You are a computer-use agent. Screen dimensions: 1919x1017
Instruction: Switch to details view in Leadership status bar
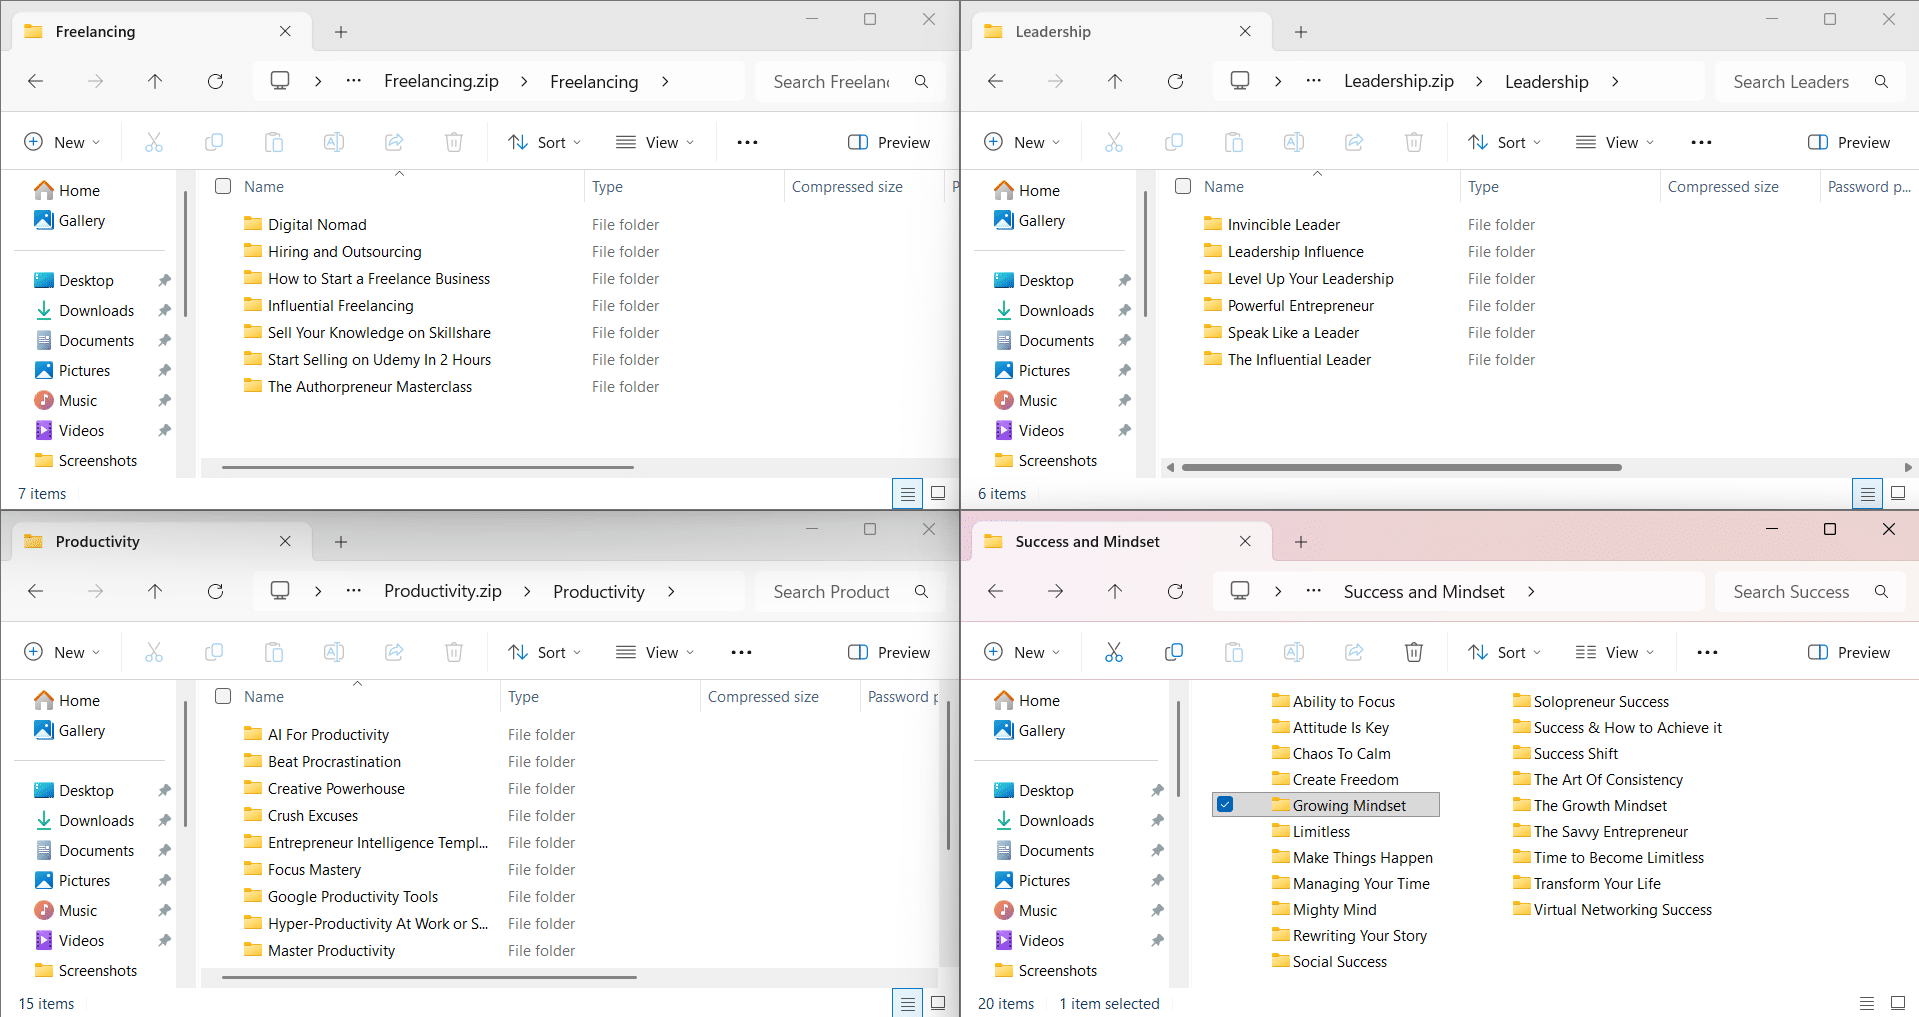click(x=1866, y=493)
